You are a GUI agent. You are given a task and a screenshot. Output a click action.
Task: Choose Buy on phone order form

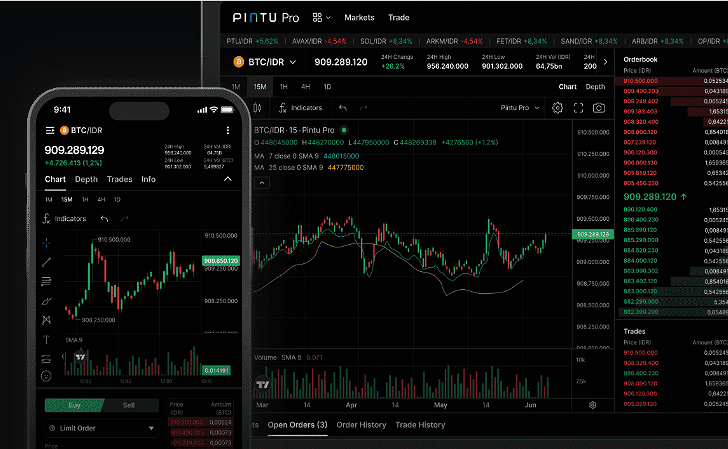click(74, 405)
